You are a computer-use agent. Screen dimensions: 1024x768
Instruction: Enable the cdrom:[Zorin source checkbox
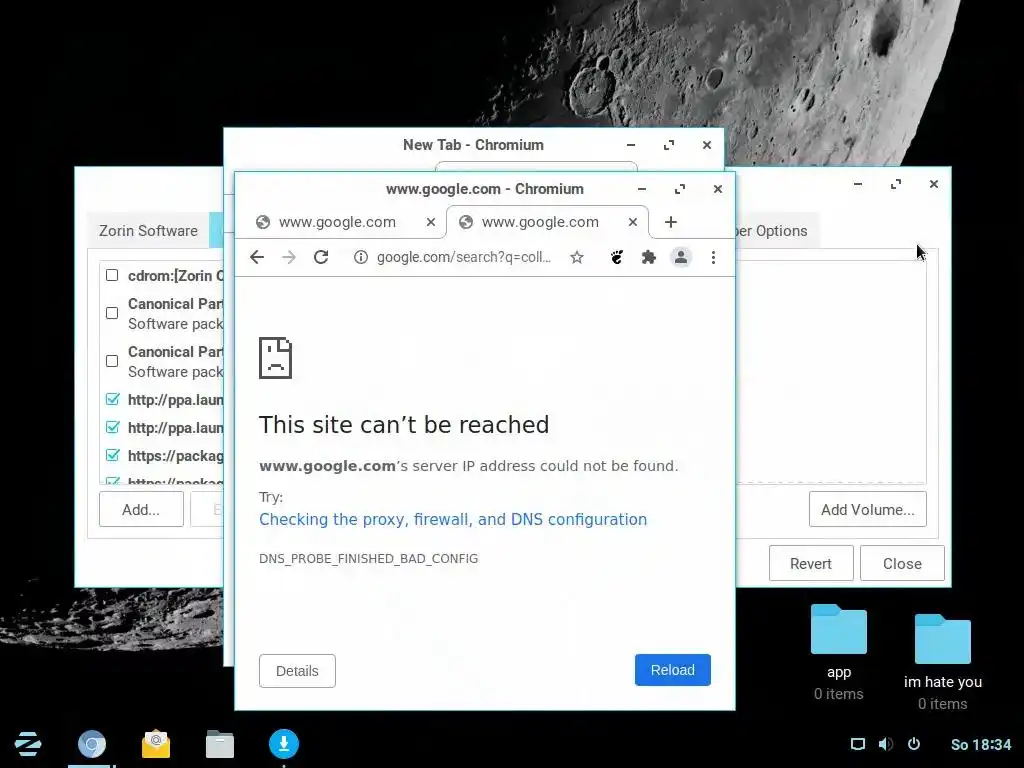coord(112,275)
